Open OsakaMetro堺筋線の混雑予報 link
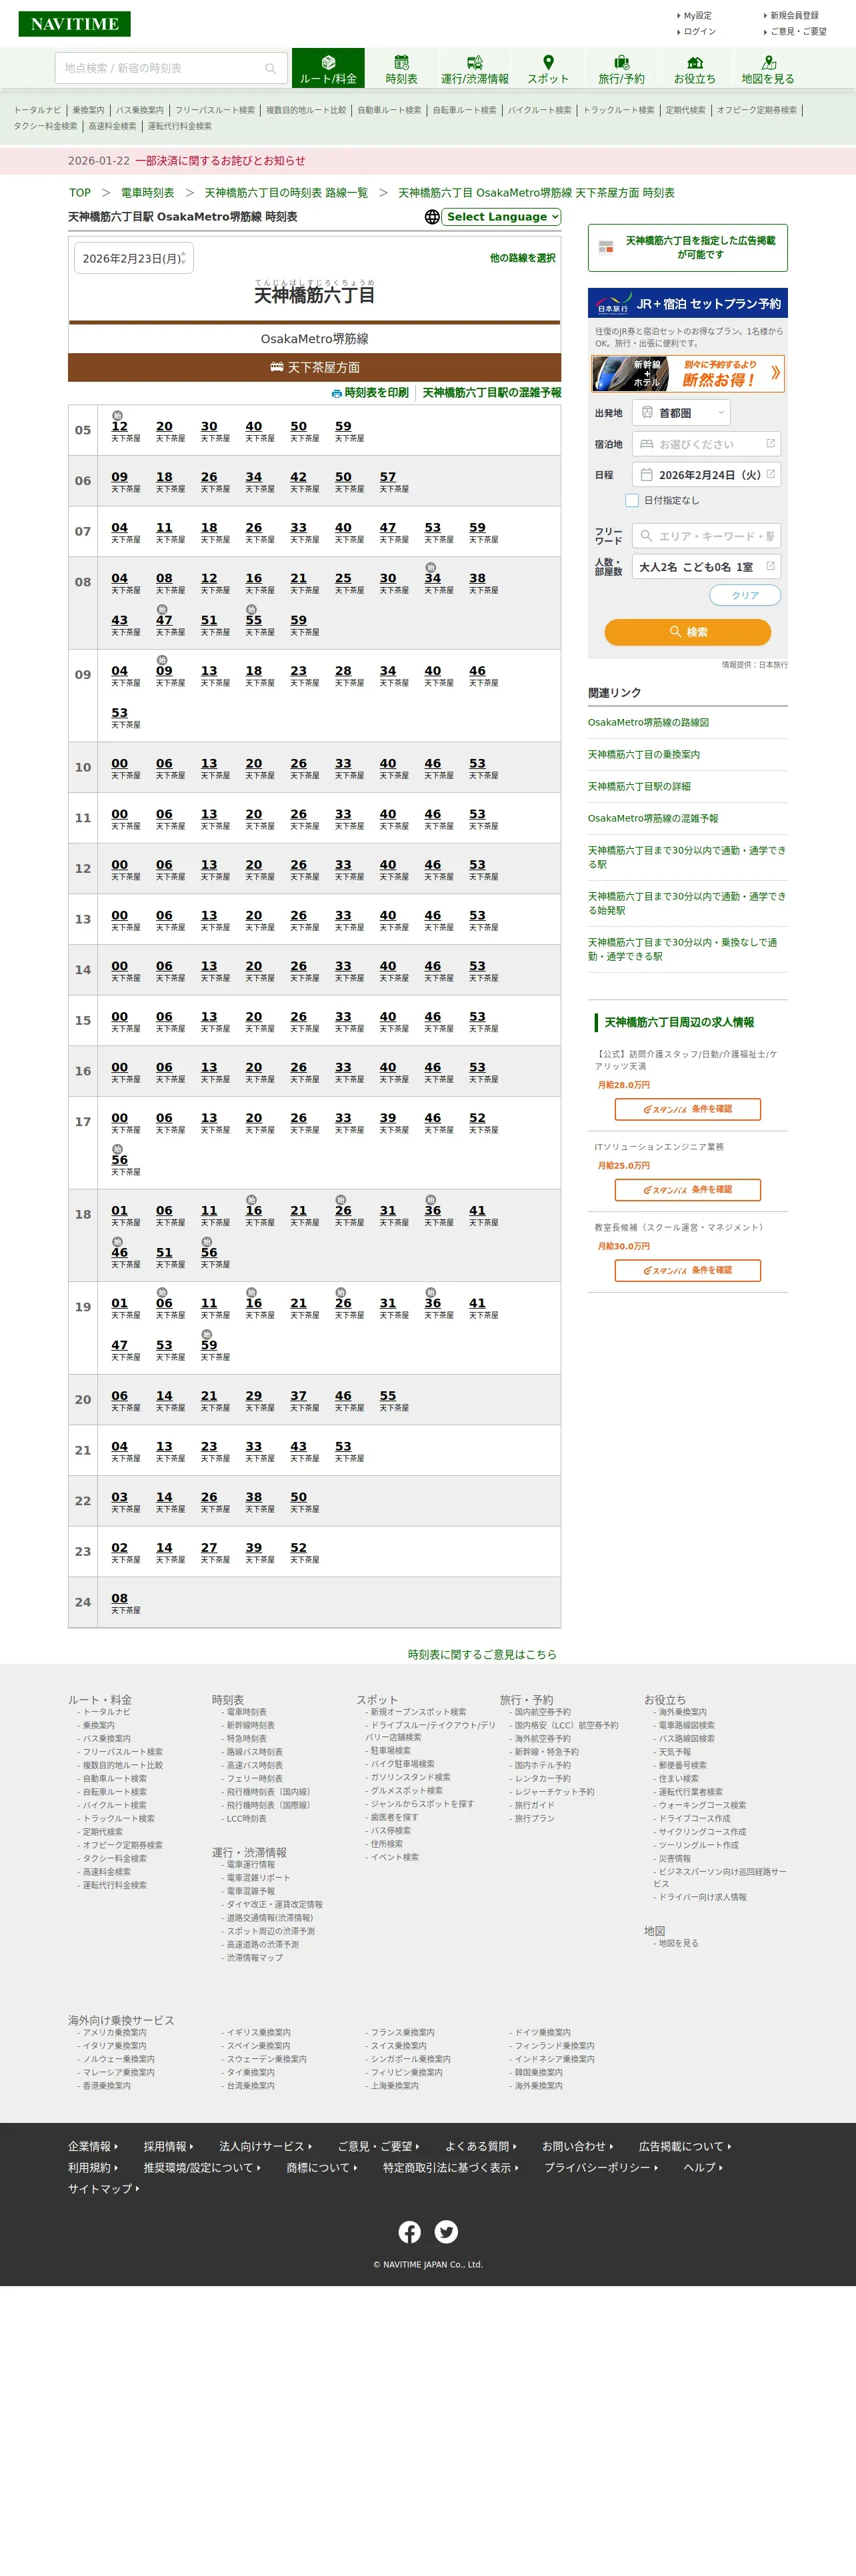Viewport: 856px width, 2576px height. pyautogui.click(x=653, y=819)
